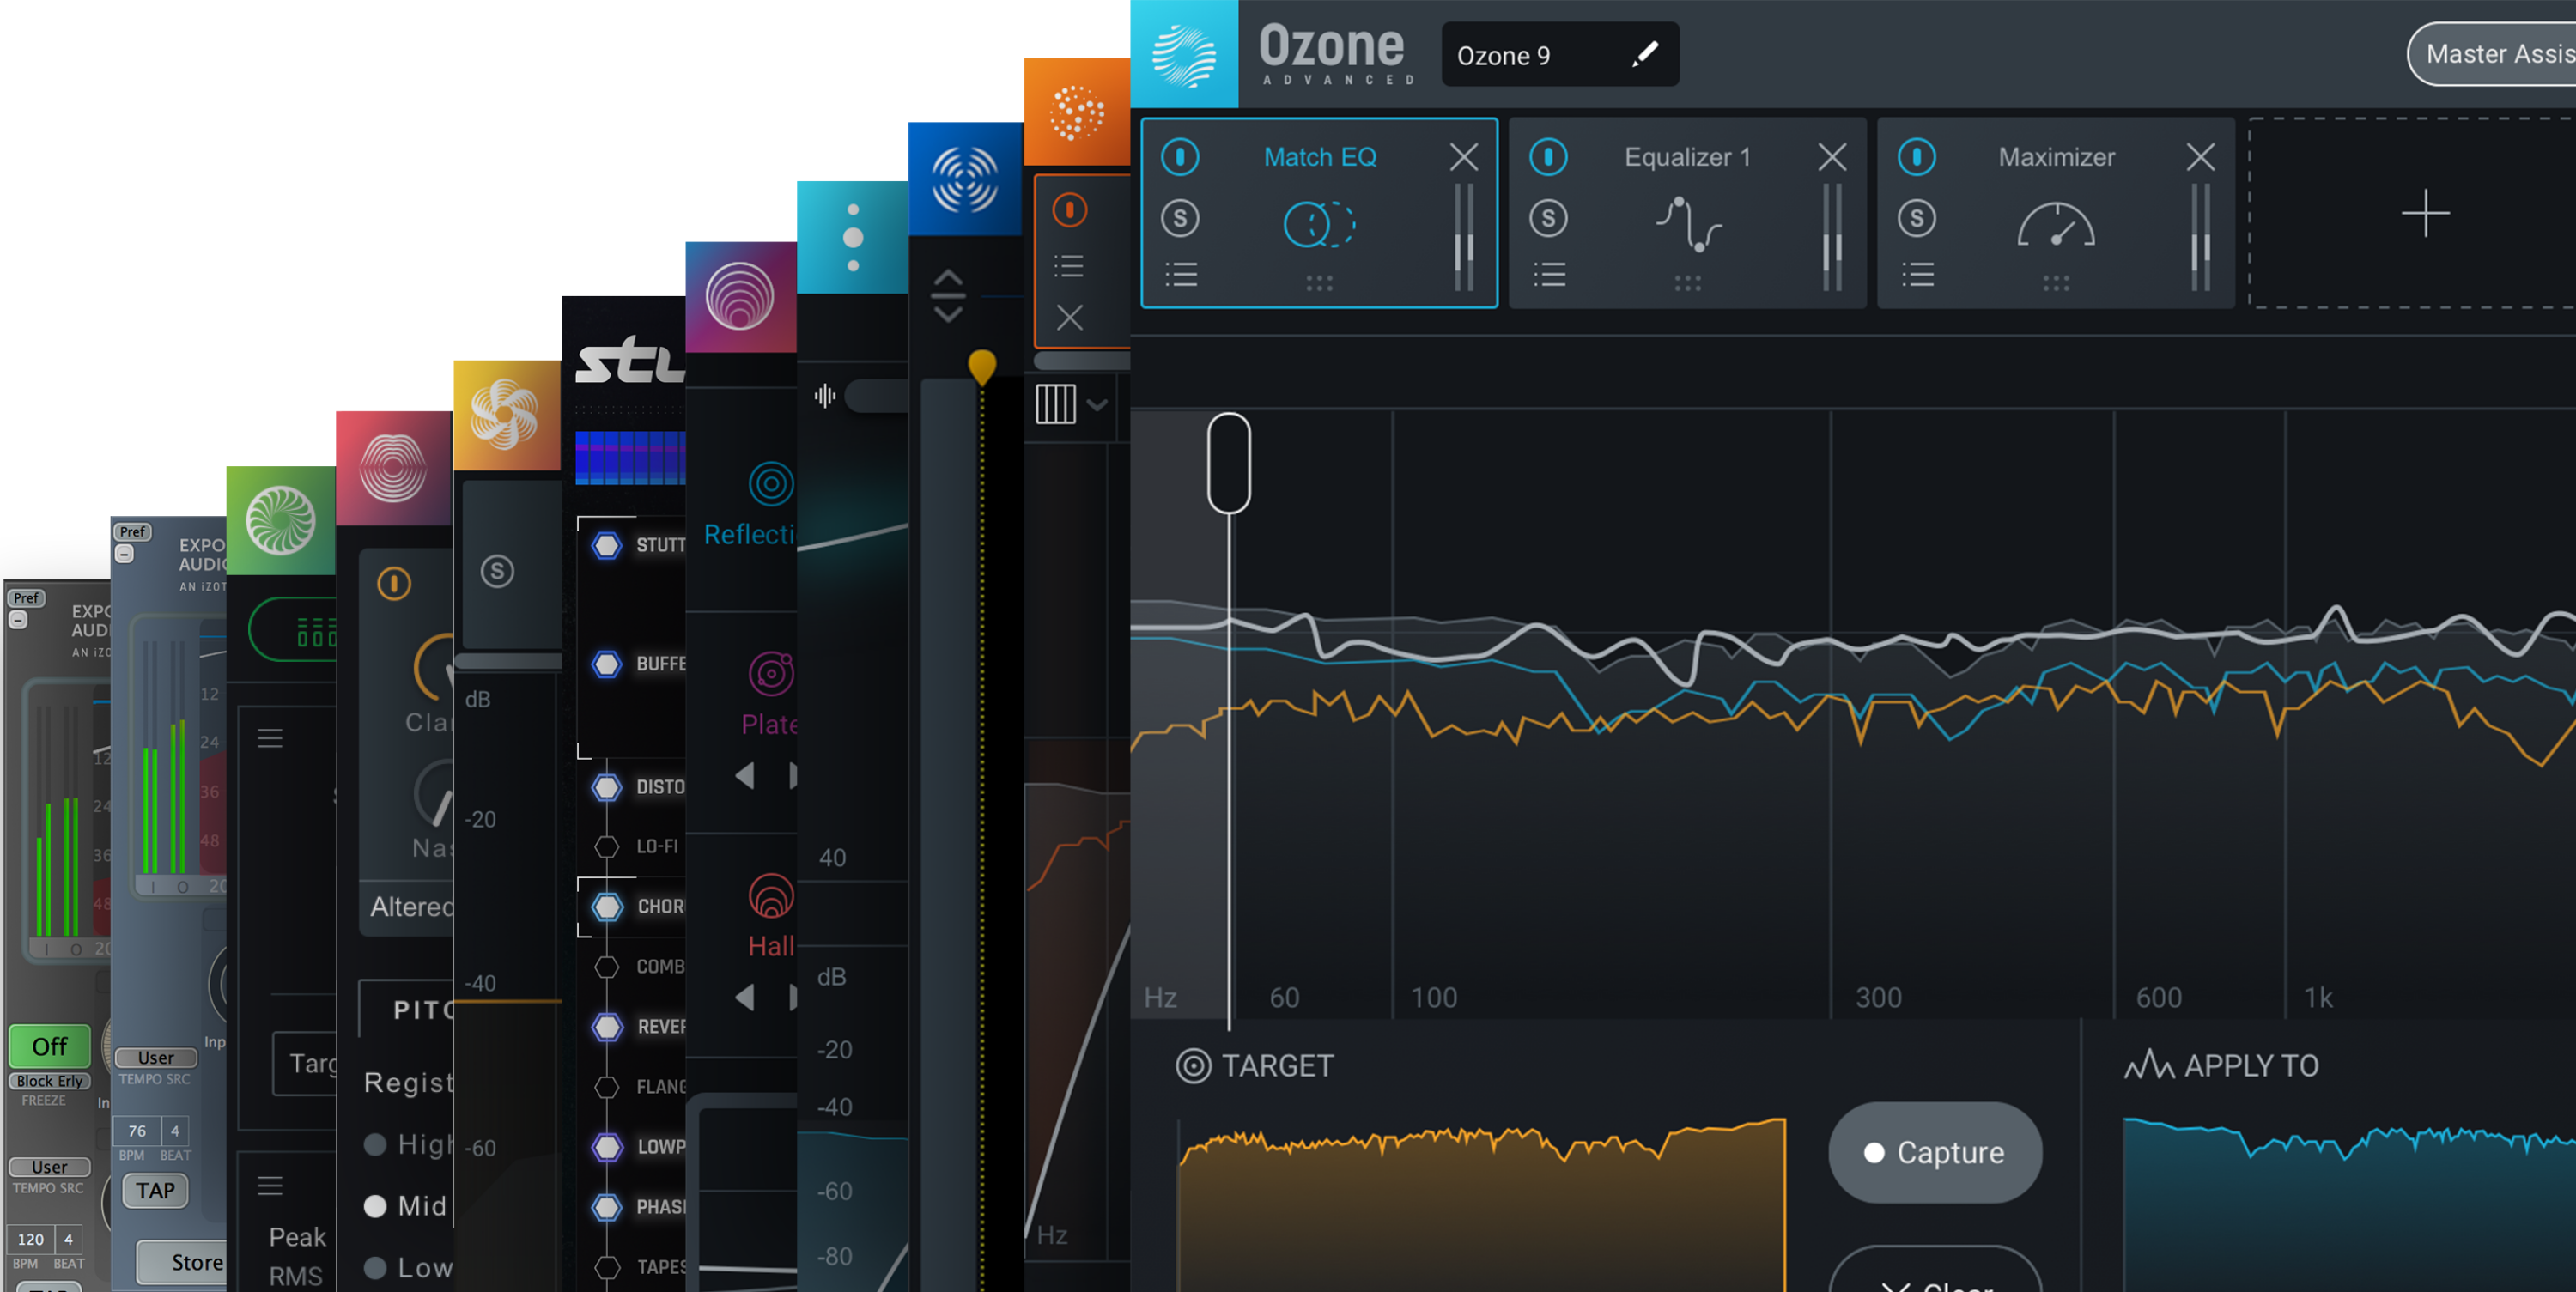Click the Equalizer 1 curve icon
Viewport: 2576px width, 1292px height.
[1690, 225]
